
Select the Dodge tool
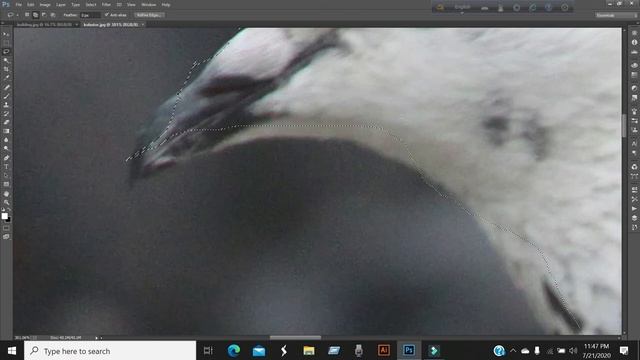coord(6,149)
